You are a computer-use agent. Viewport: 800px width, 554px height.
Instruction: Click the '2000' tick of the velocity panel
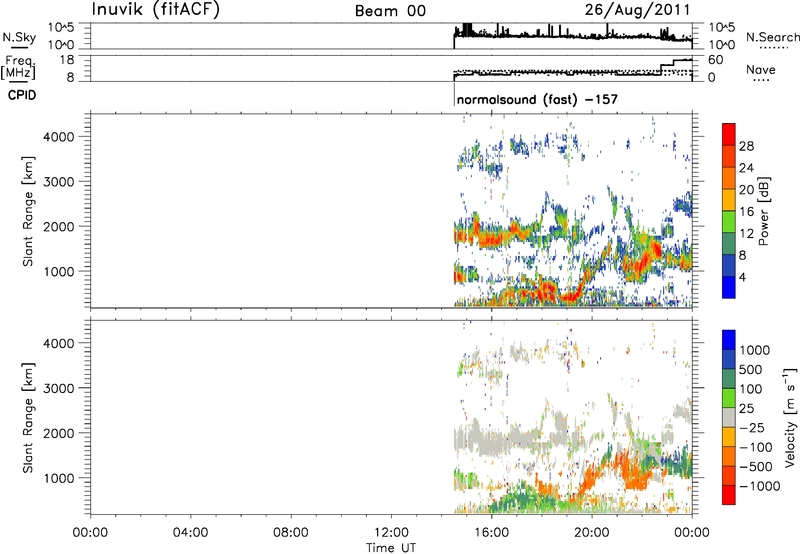tap(59, 434)
